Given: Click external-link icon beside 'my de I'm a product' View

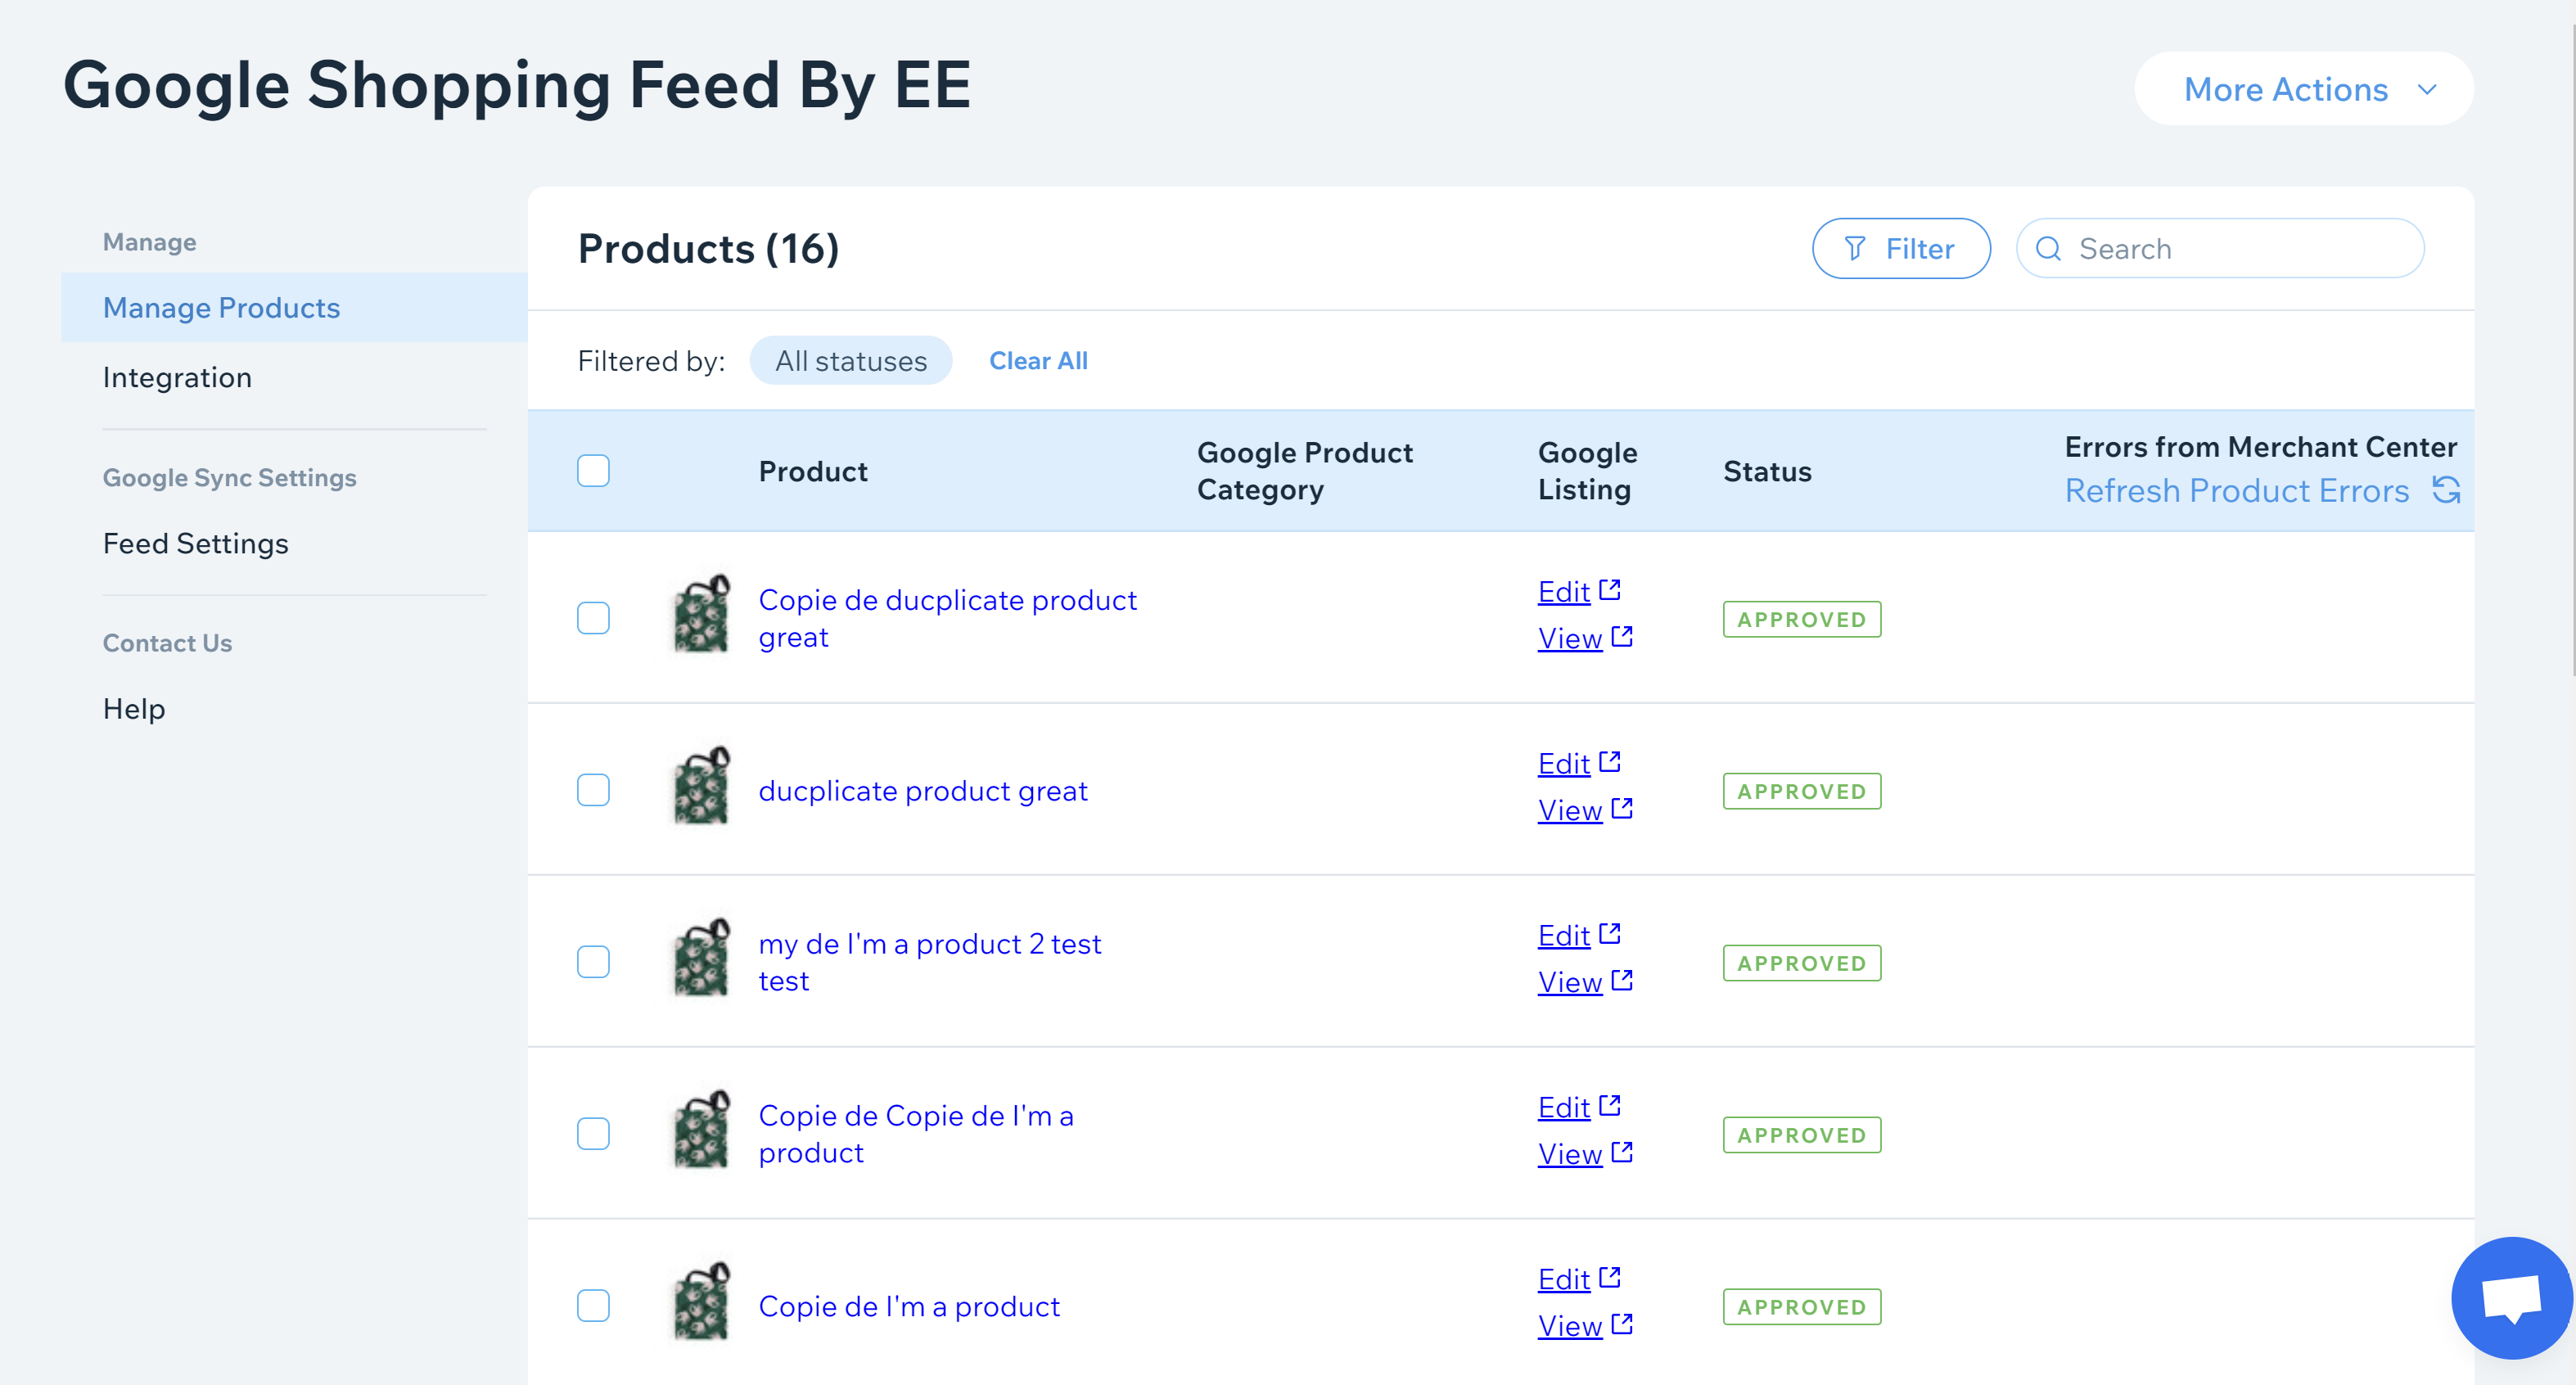Looking at the screenshot, I should (1621, 980).
